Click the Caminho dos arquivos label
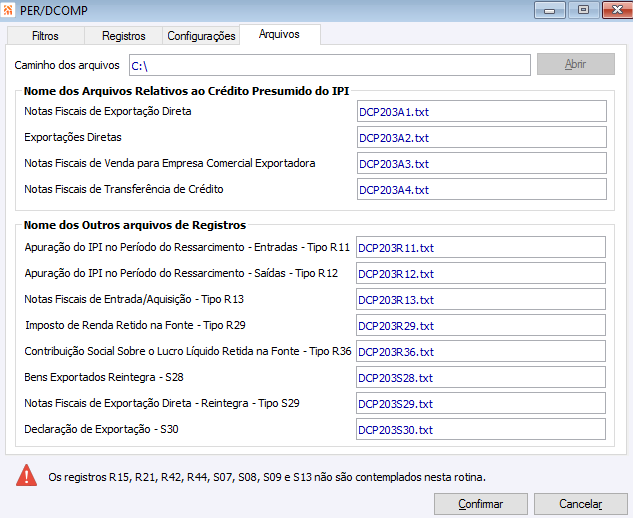The height and width of the screenshot is (518, 633). (x=67, y=65)
